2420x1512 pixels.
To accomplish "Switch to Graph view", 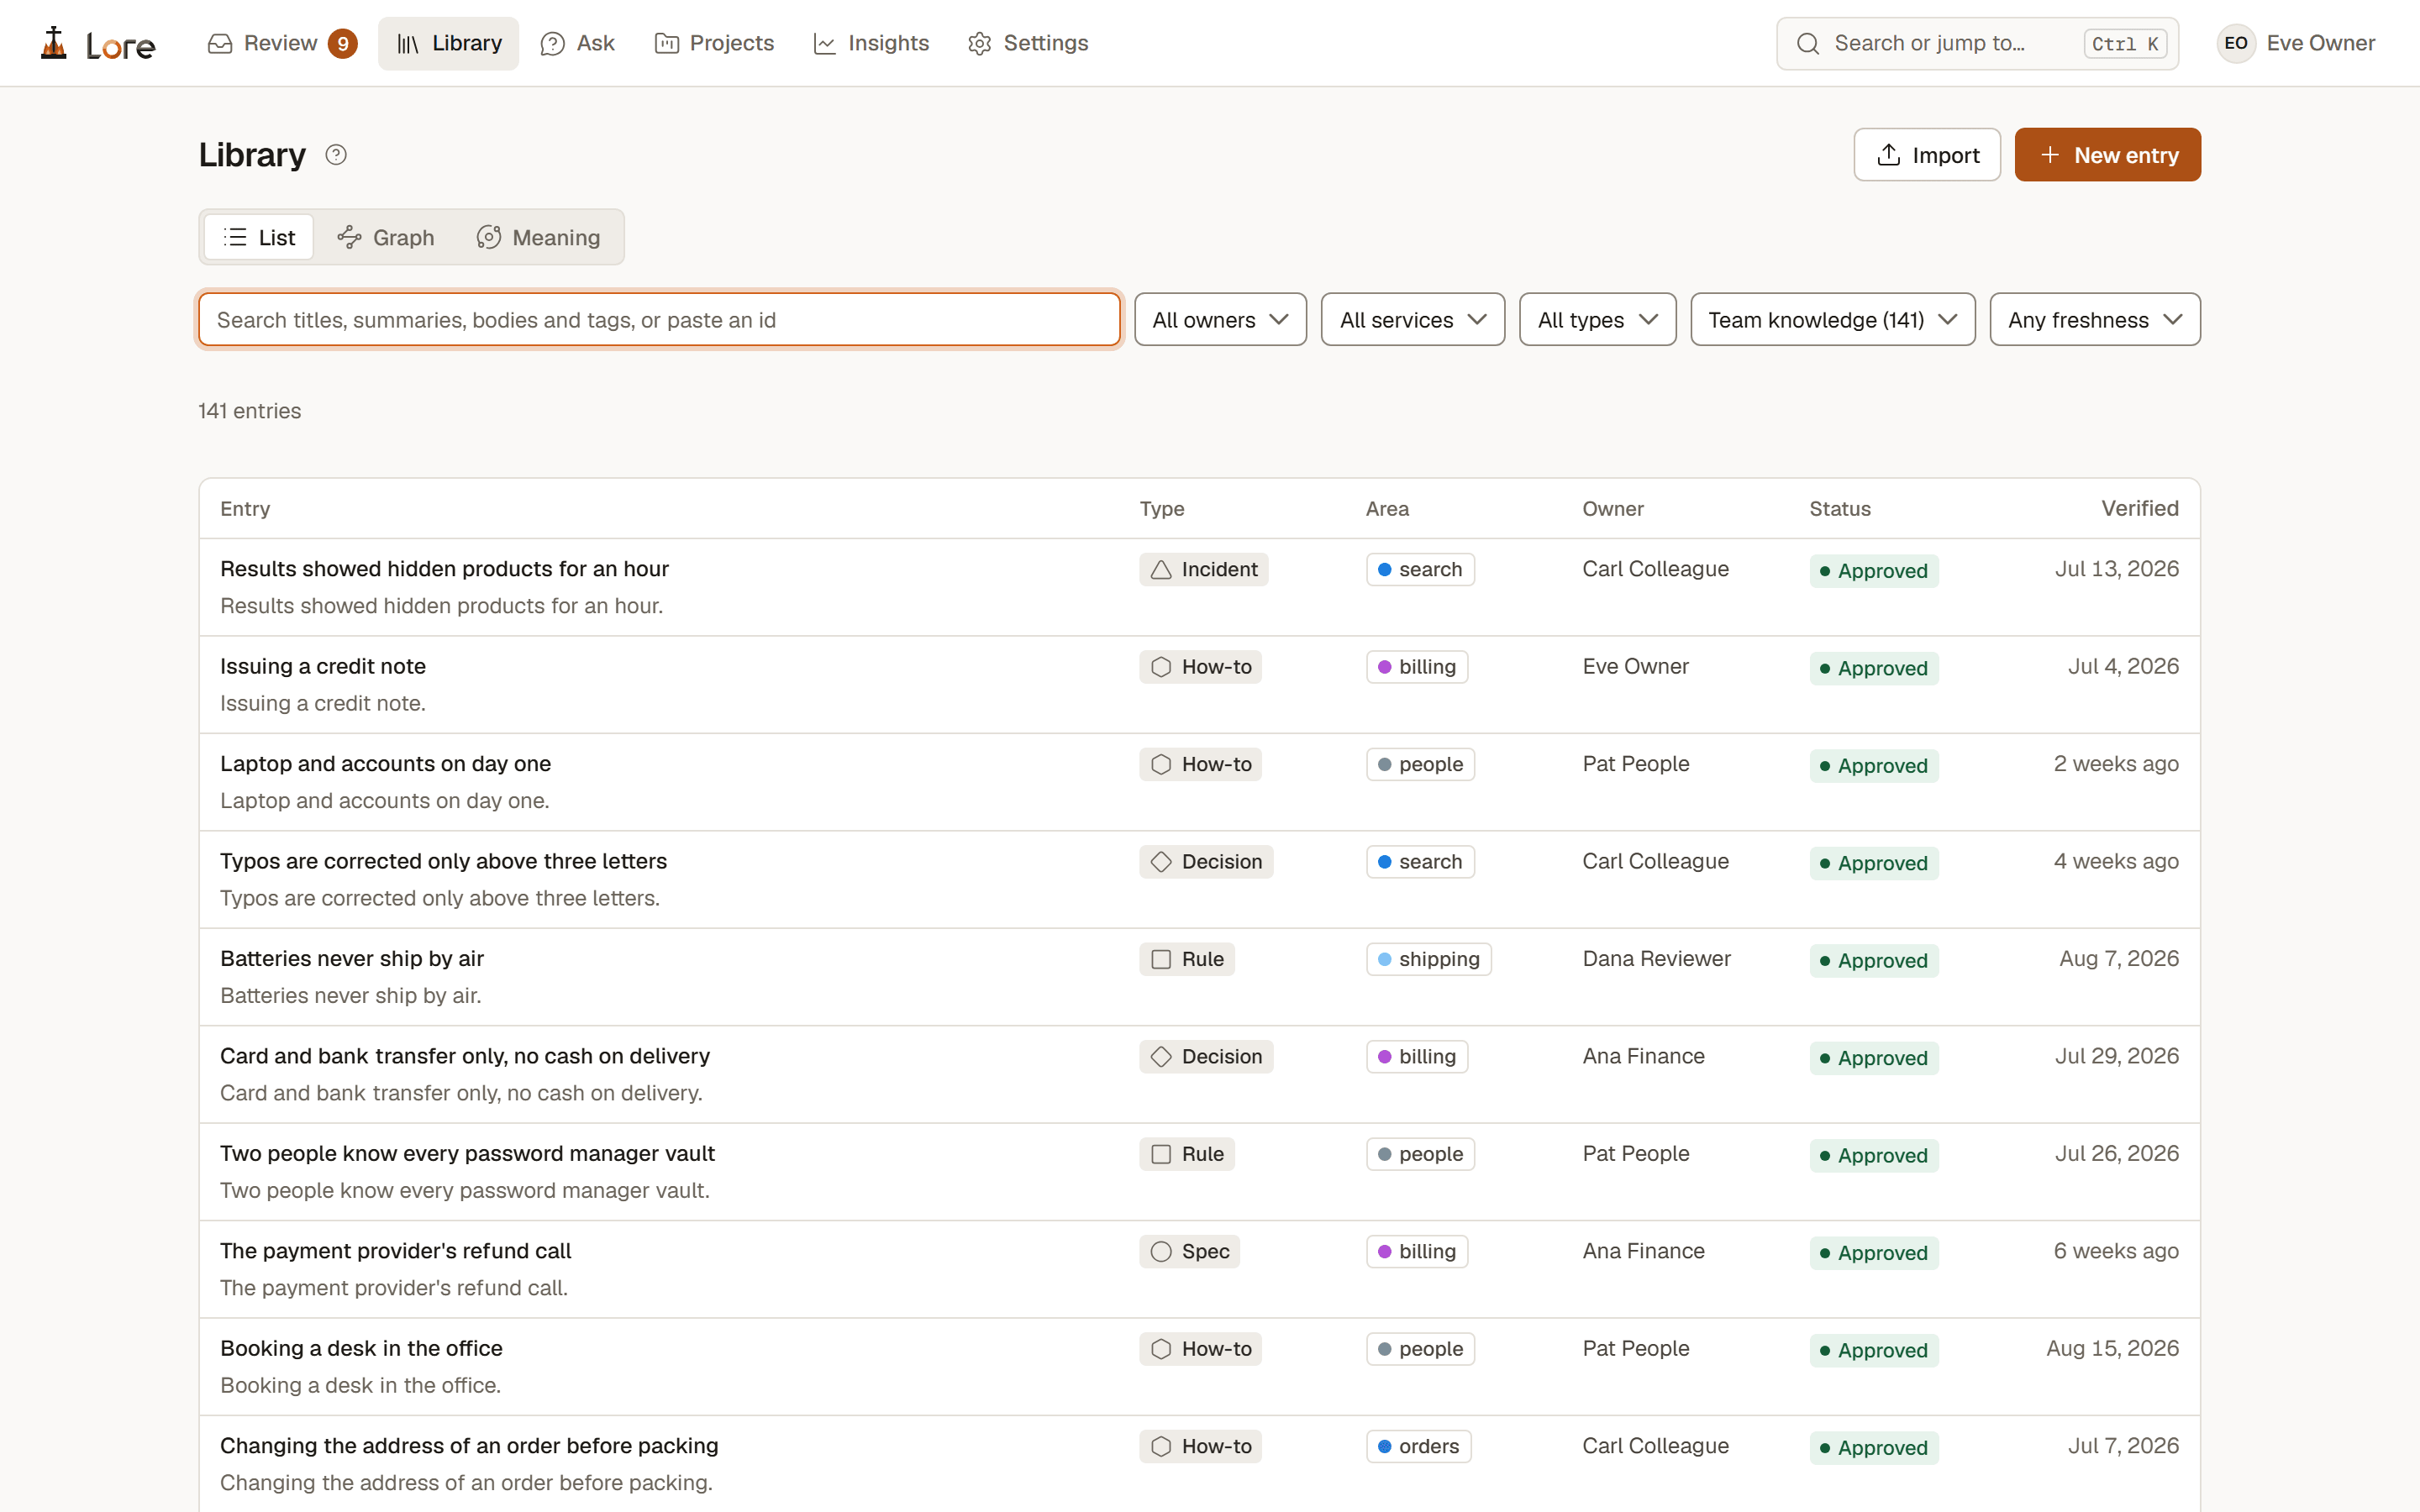I will pyautogui.click(x=386, y=237).
